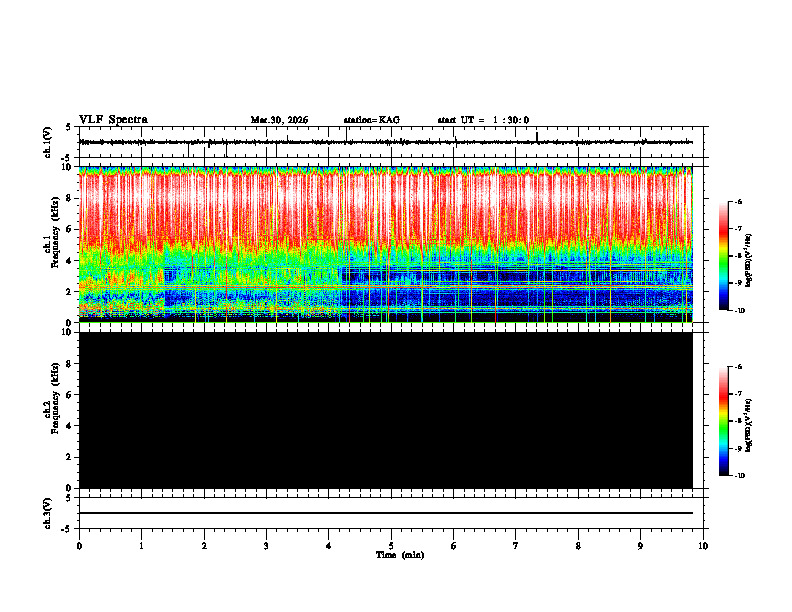Select the ch.2 spectrogram colour scale bar
The height and width of the screenshot is (612, 792).
tap(724, 421)
